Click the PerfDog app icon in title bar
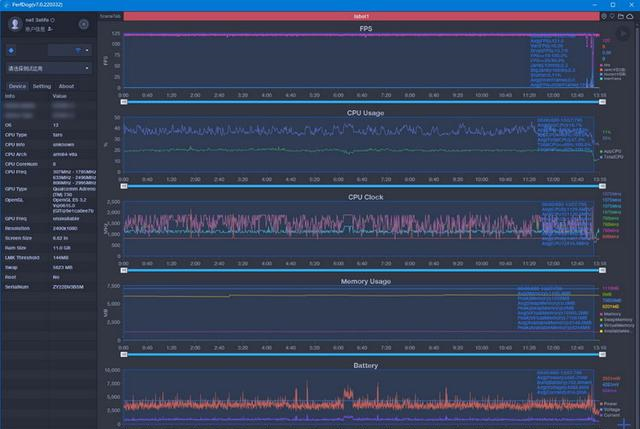Image resolution: width=640 pixels, height=429 pixels. click(x=6, y=4)
